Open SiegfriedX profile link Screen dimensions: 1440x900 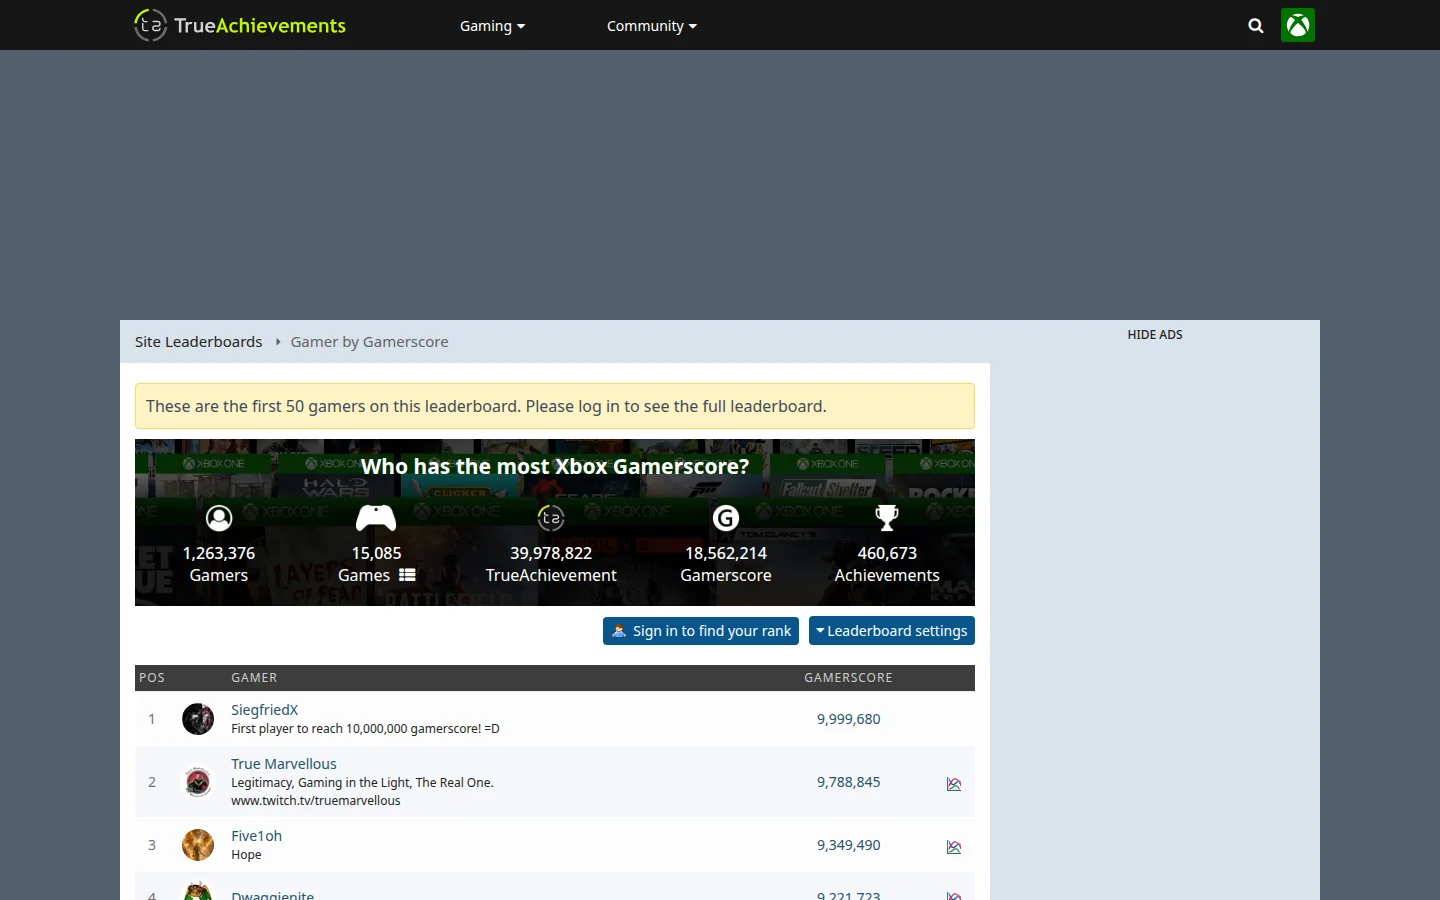click(265, 710)
